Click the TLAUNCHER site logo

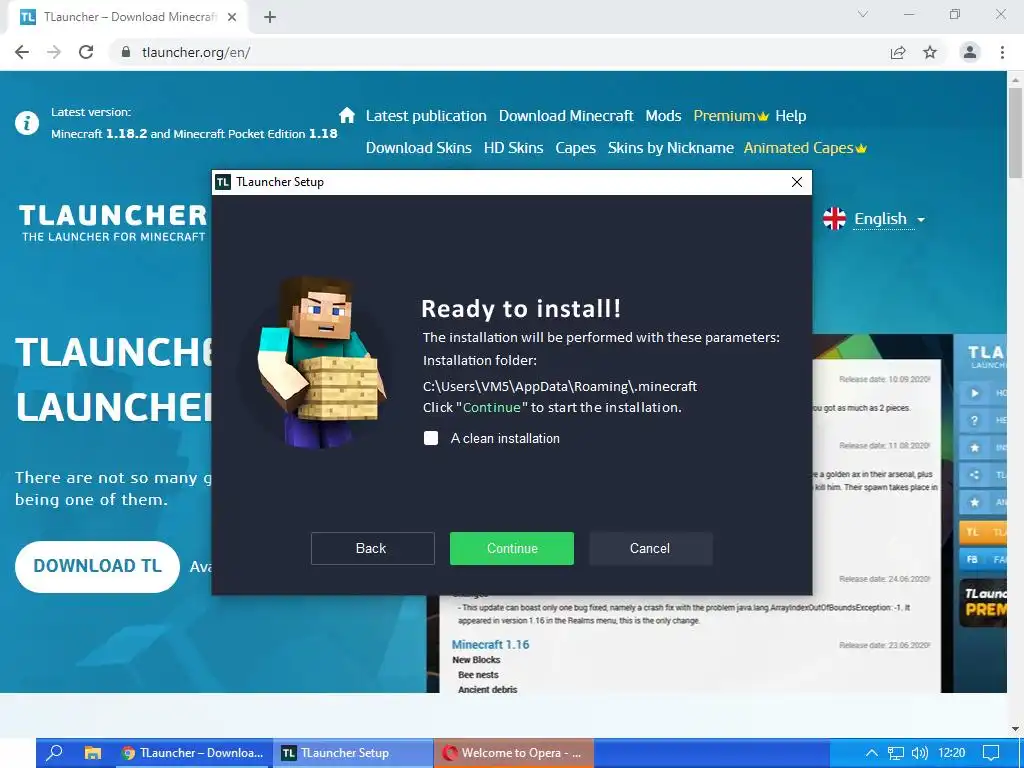pos(113,223)
